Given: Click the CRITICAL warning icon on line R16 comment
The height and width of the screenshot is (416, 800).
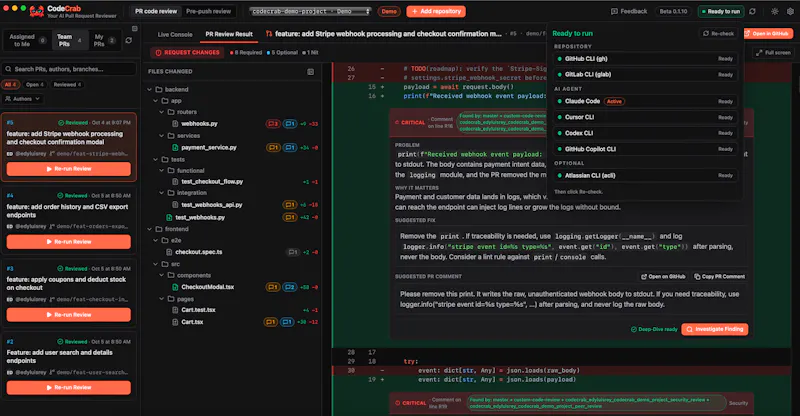Looking at the screenshot, I should [397, 123].
